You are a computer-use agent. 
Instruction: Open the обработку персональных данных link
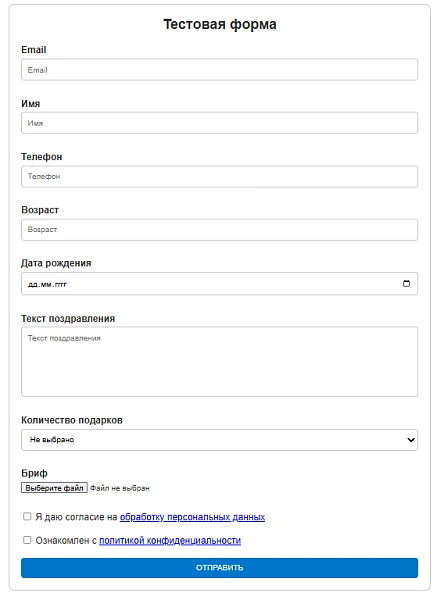pyautogui.click(x=192, y=517)
